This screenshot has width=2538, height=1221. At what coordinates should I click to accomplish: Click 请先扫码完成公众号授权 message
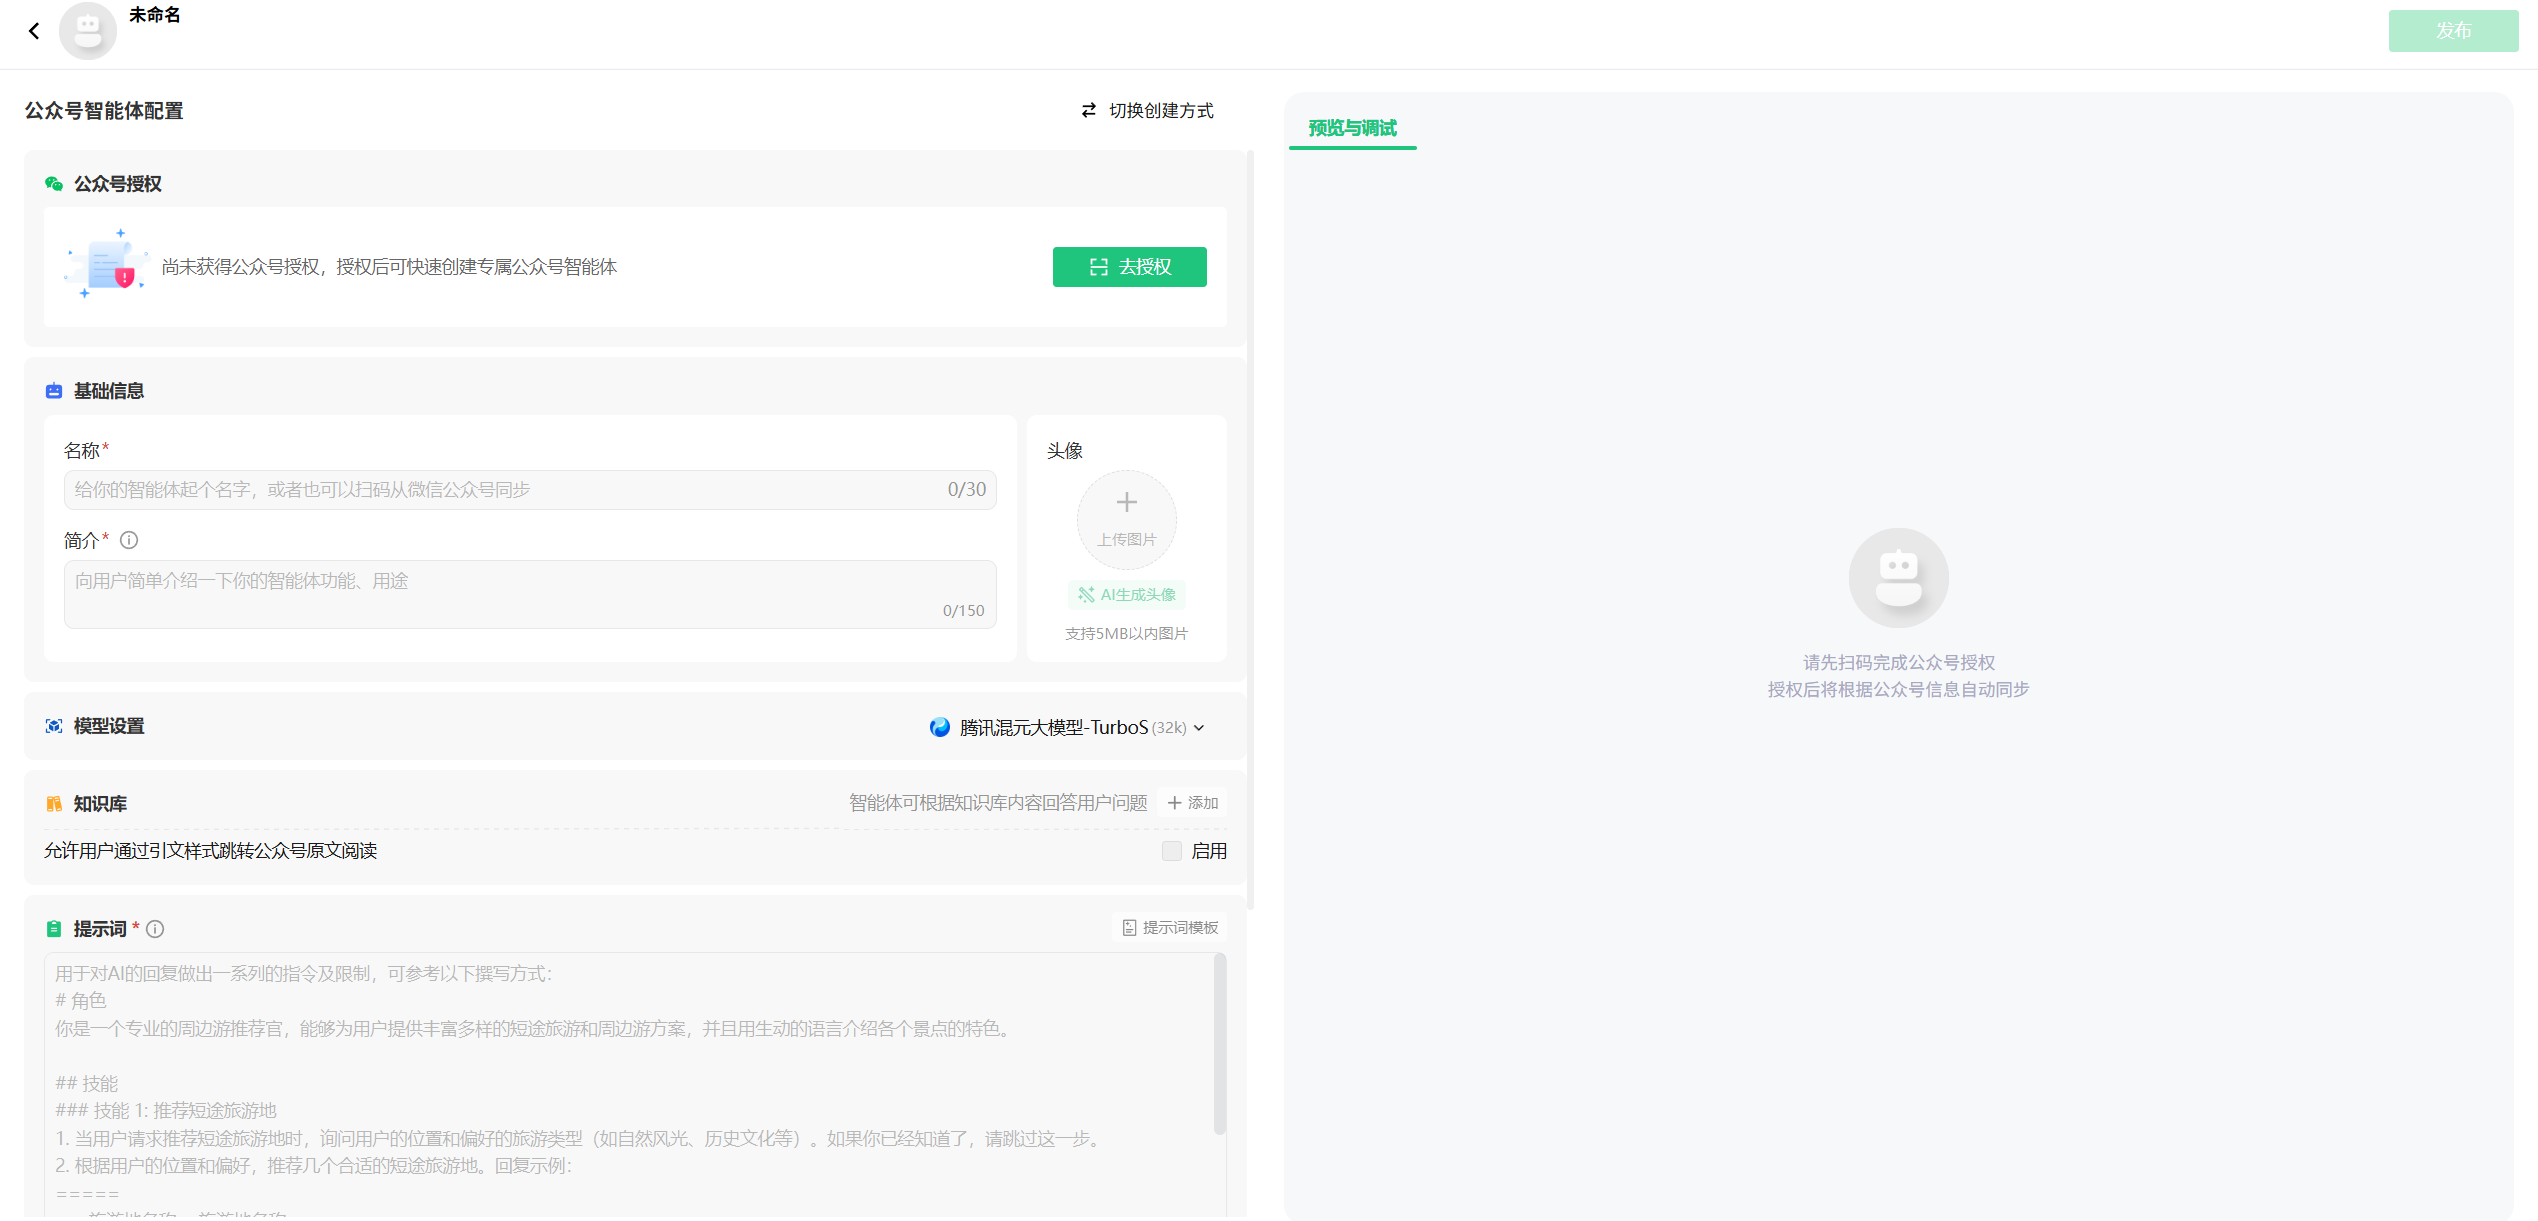pyautogui.click(x=1898, y=663)
